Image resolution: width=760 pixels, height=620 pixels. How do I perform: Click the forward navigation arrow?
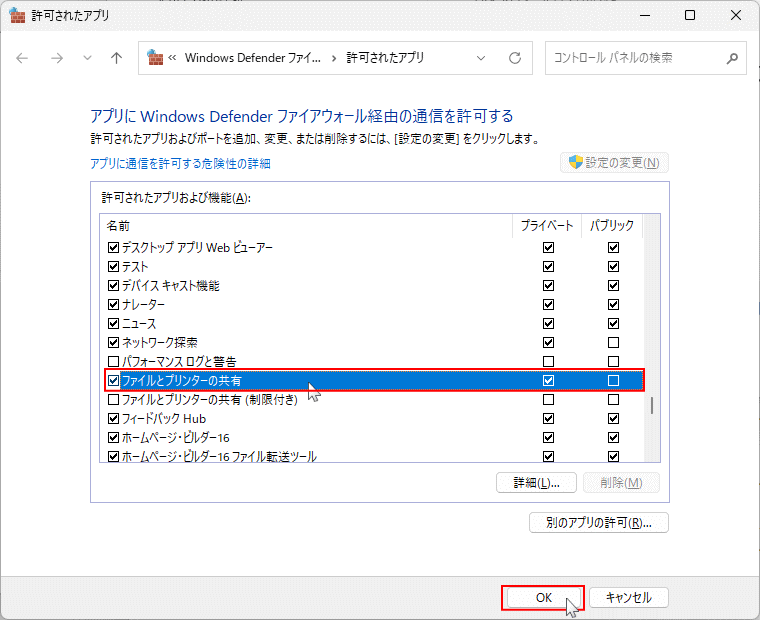tap(57, 59)
